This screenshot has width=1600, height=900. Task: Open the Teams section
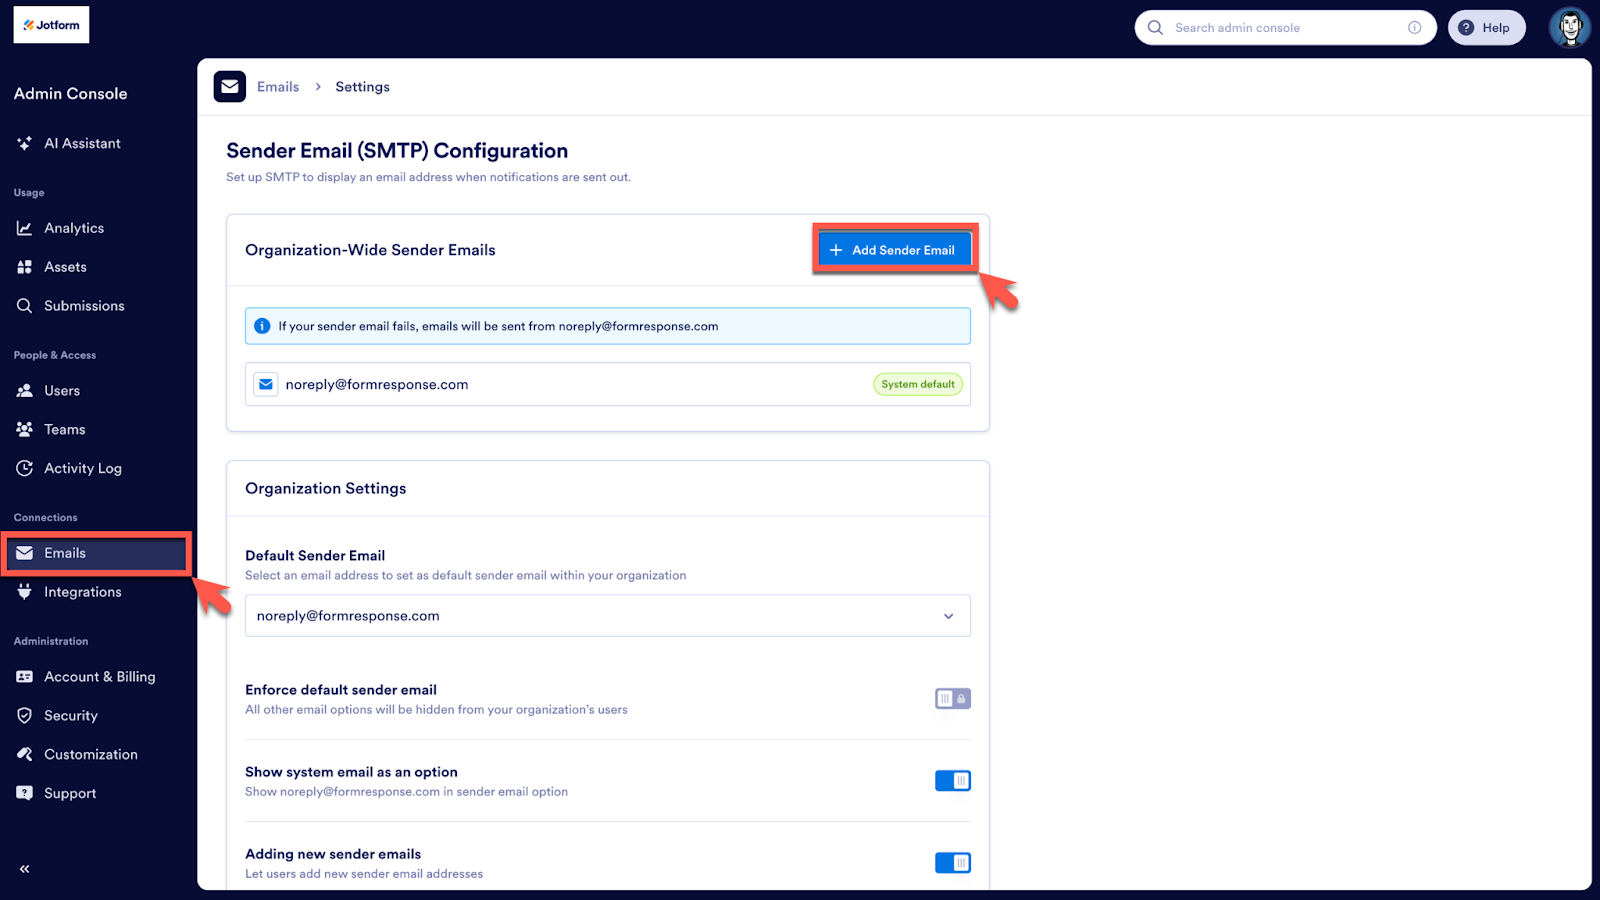coord(63,428)
